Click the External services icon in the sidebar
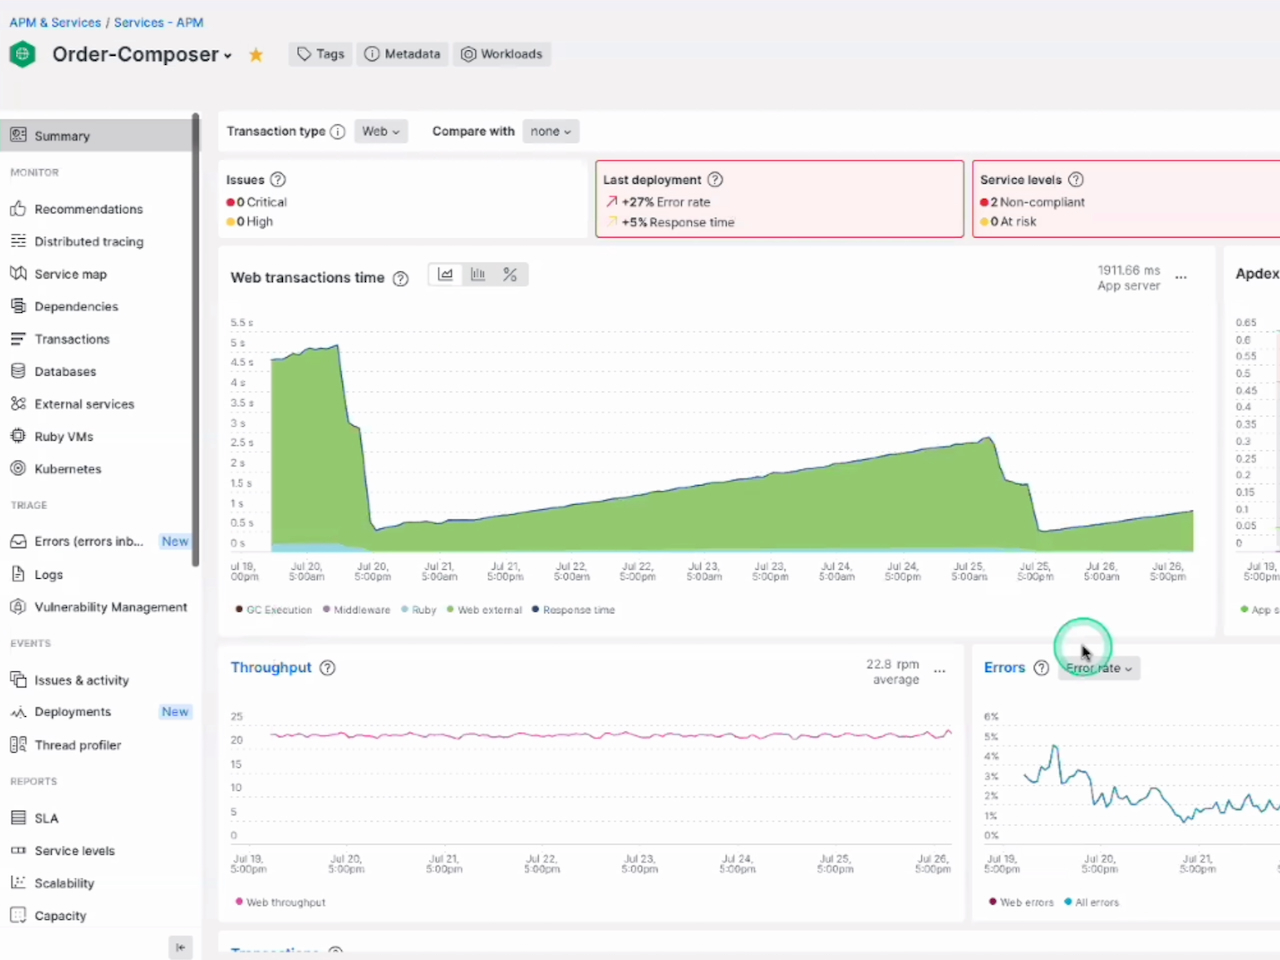Viewport: 1280px width, 960px height. click(x=18, y=404)
